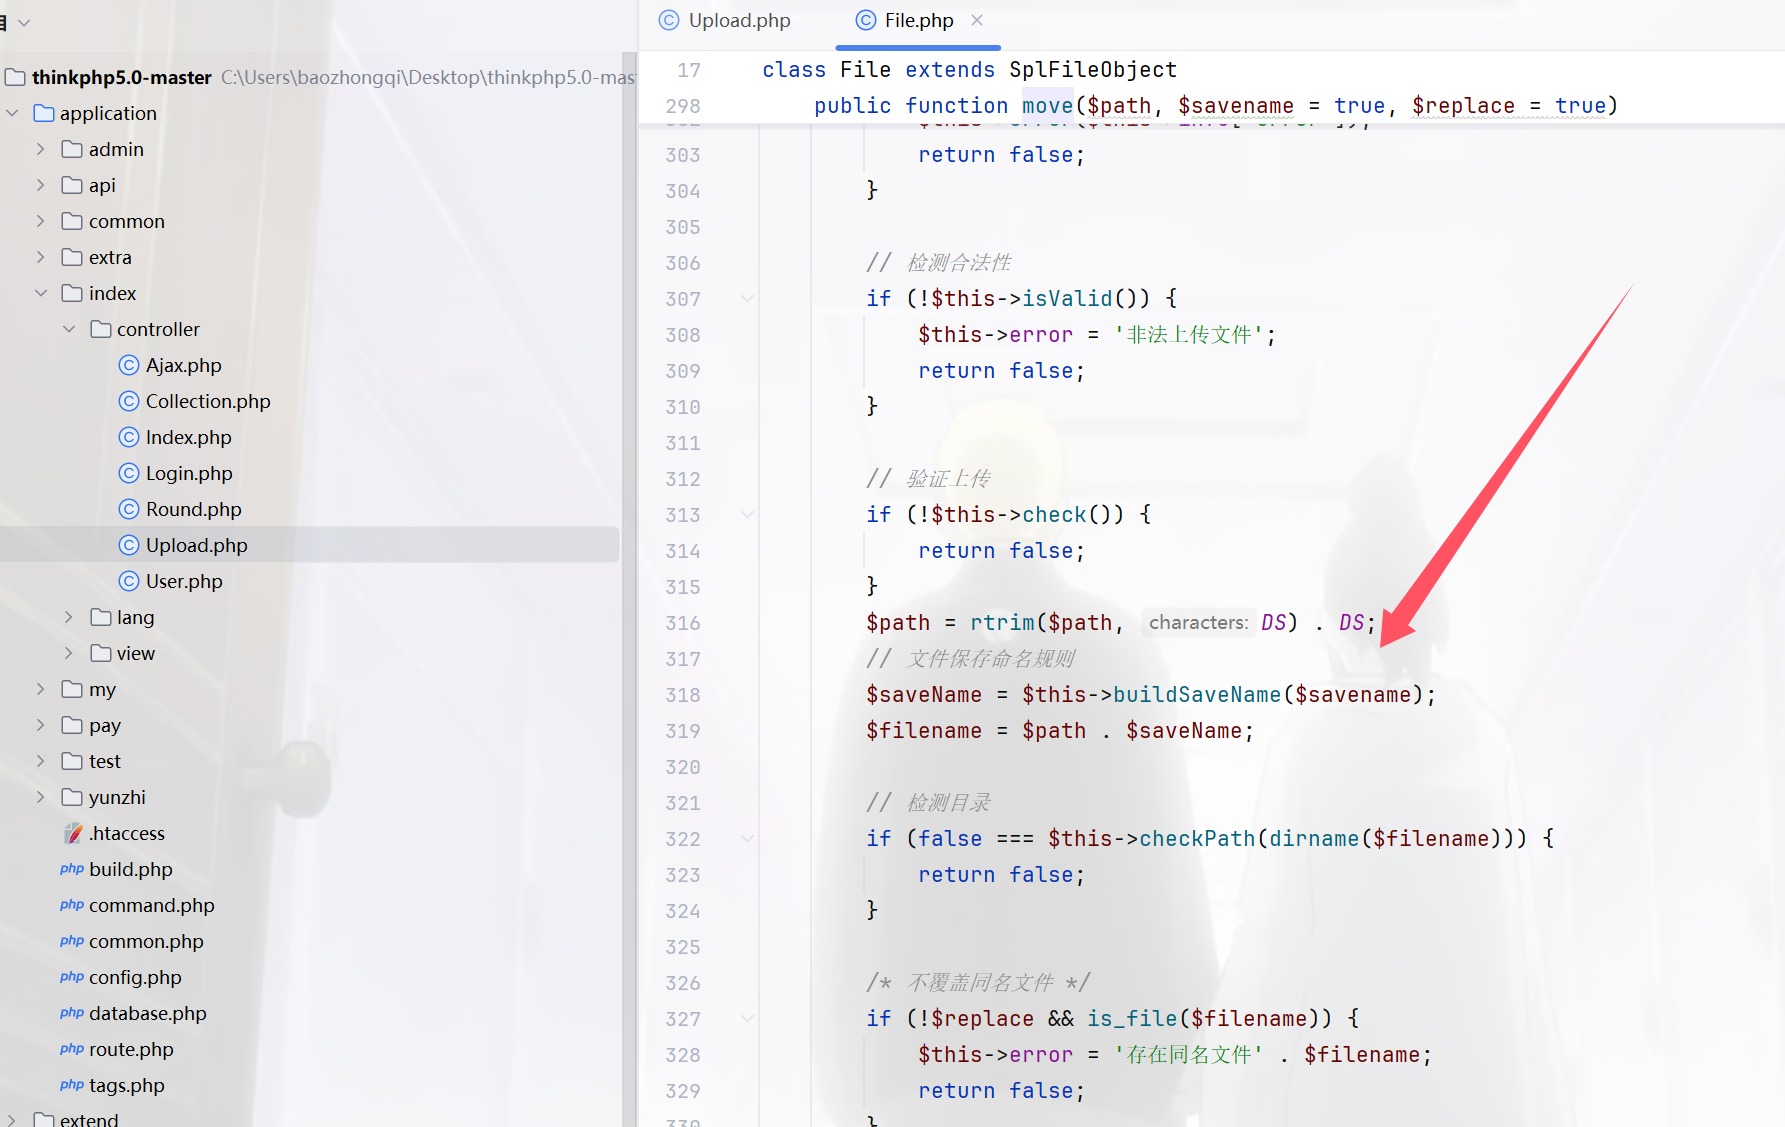Image resolution: width=1785 pixels, height=1127 pixels.
Task: Open User.php from project tree
Action: [184, 581]
